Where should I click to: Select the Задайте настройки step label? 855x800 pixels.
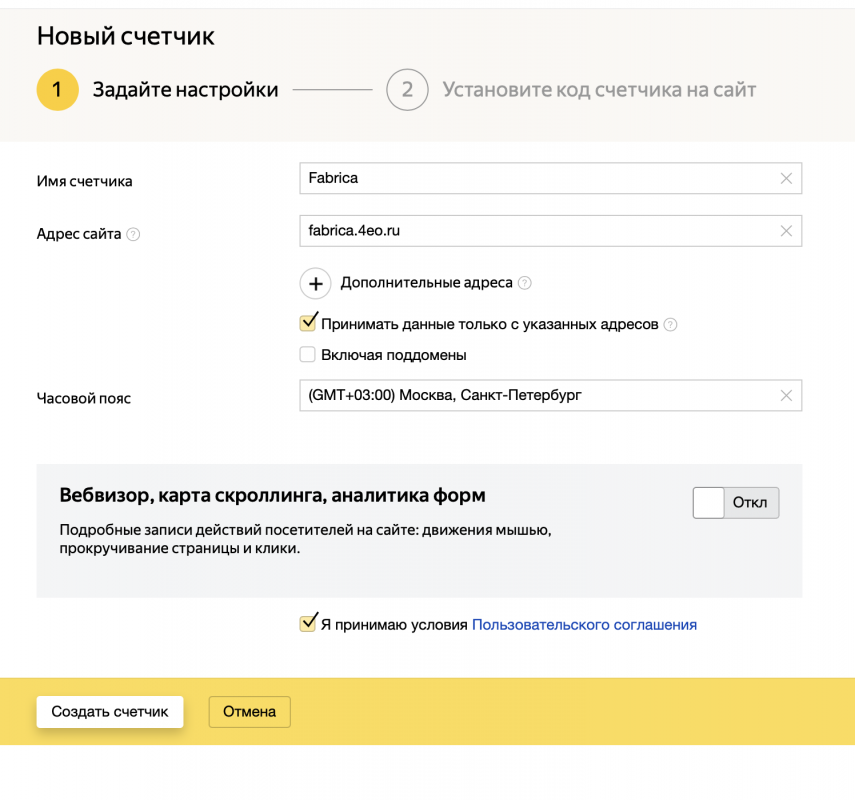(x=185, y=90)
